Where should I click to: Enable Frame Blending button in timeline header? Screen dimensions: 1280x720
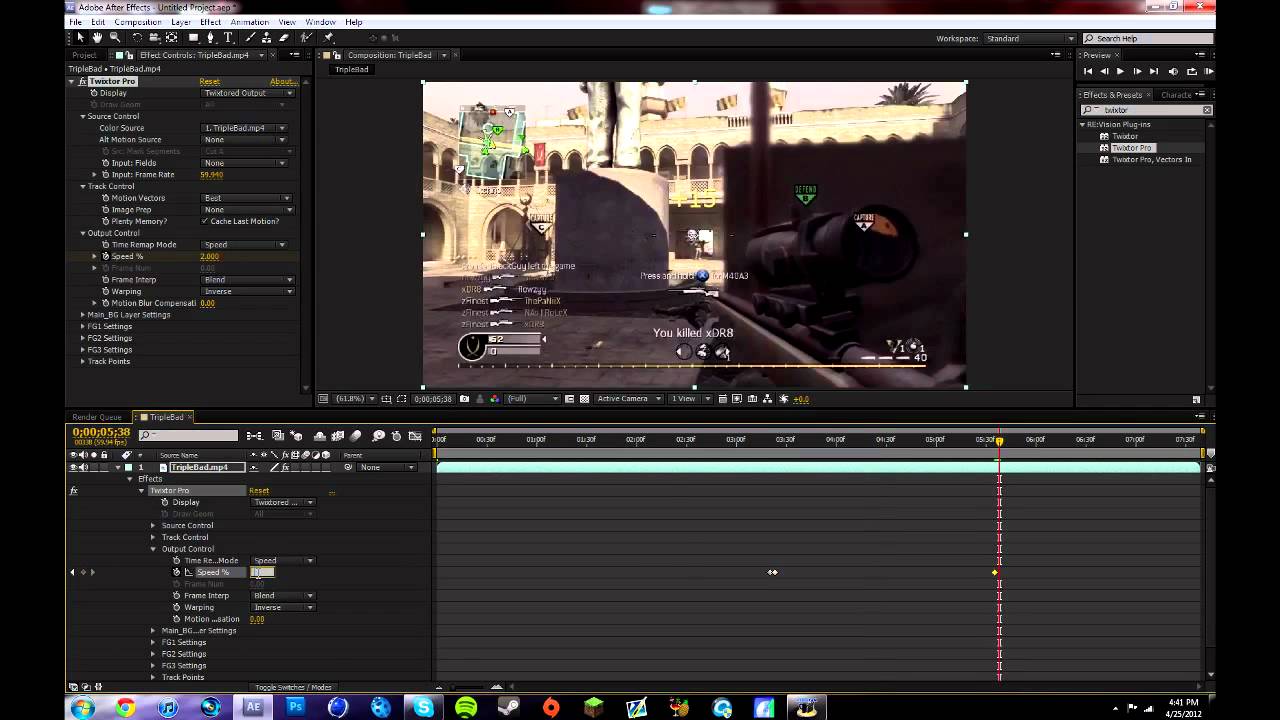[x=338, y=436]
